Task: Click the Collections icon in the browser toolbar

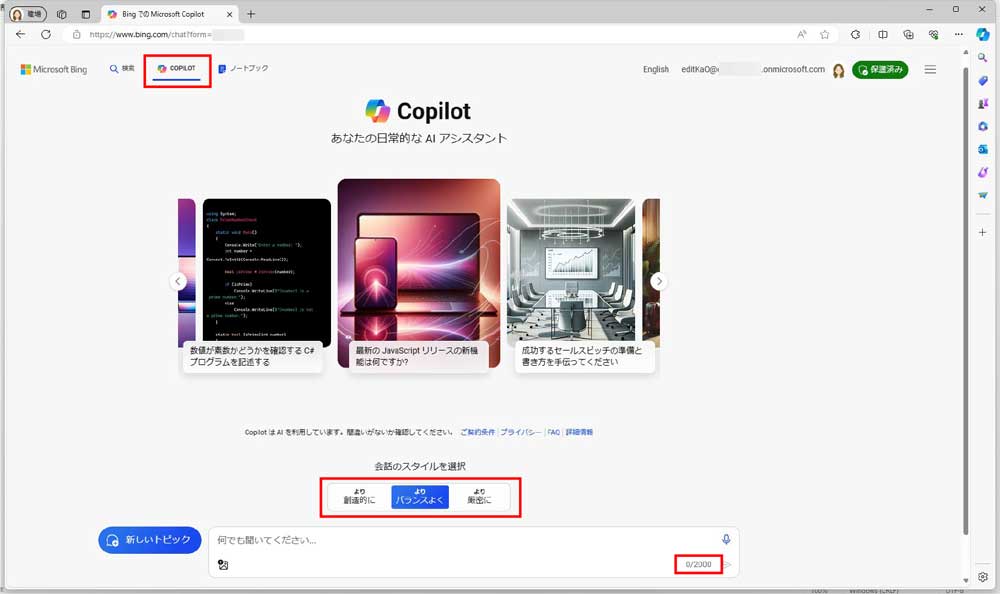Action: click(908, 34)
